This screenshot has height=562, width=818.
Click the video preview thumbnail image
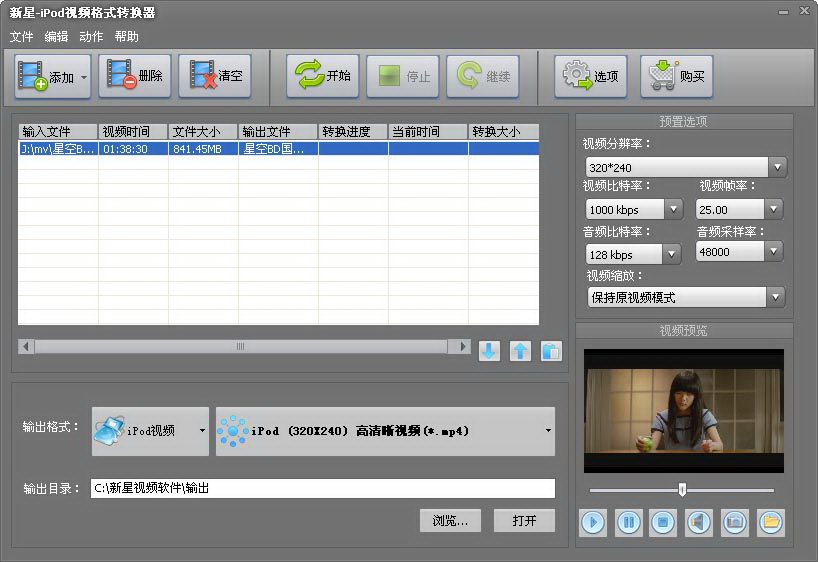(683, 411)
